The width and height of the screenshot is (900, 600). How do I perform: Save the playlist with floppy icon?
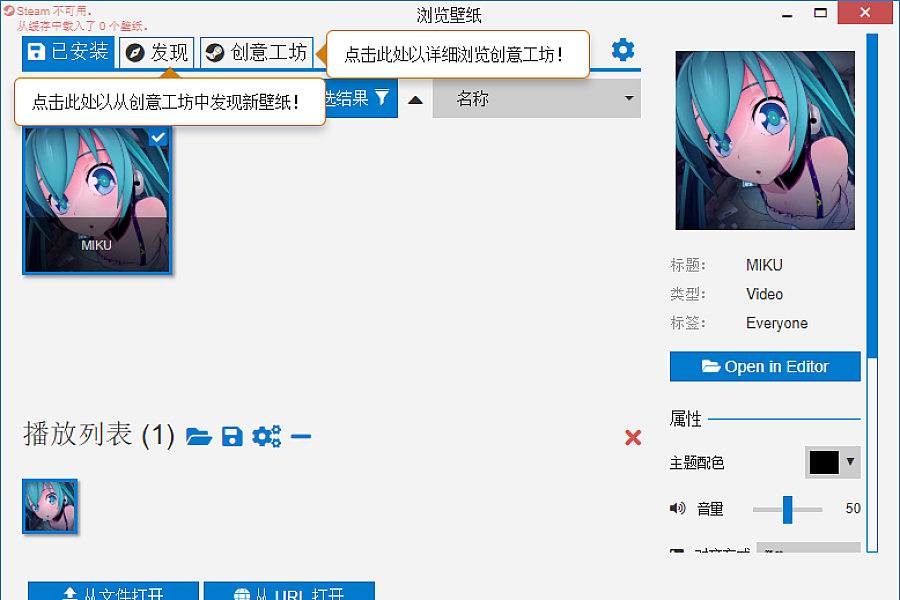tap(232, 437)
